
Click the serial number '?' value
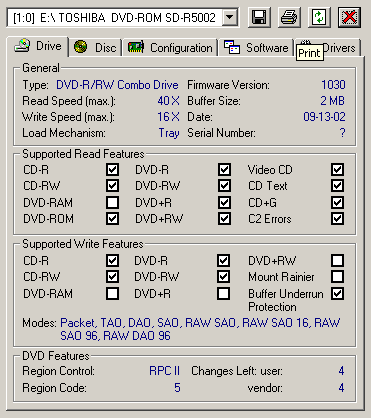(342, 133)
